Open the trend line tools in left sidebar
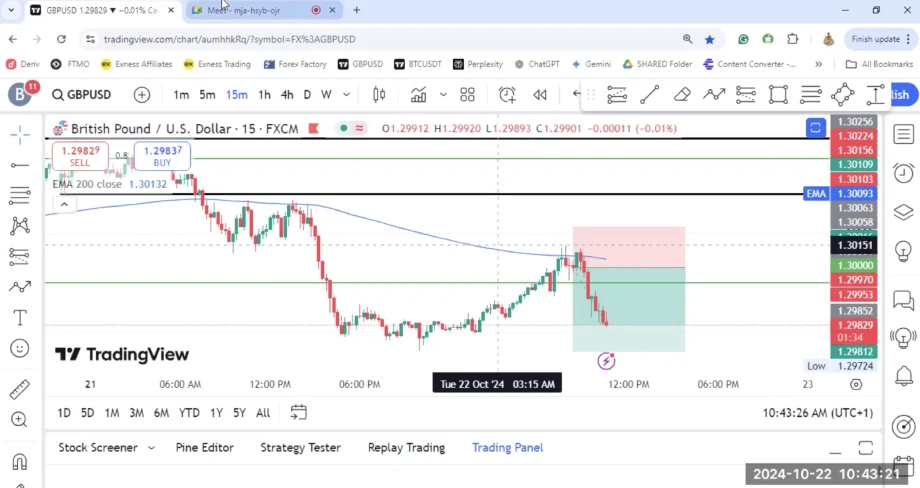920x488 pixels. tap(20, 165)
